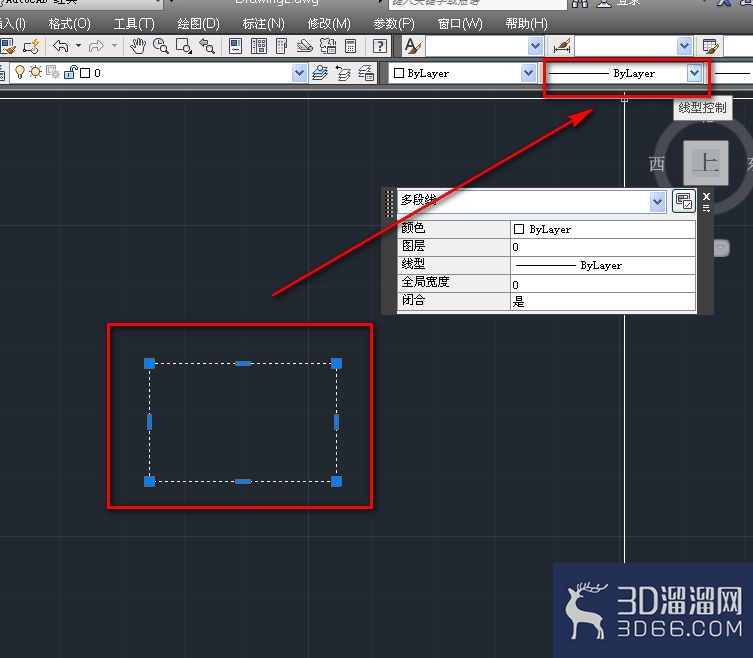This screenshot has width=753, height=658.
Task: Open the DesignCenter icon
Action: pyautogui.click(x=258, y=47)
